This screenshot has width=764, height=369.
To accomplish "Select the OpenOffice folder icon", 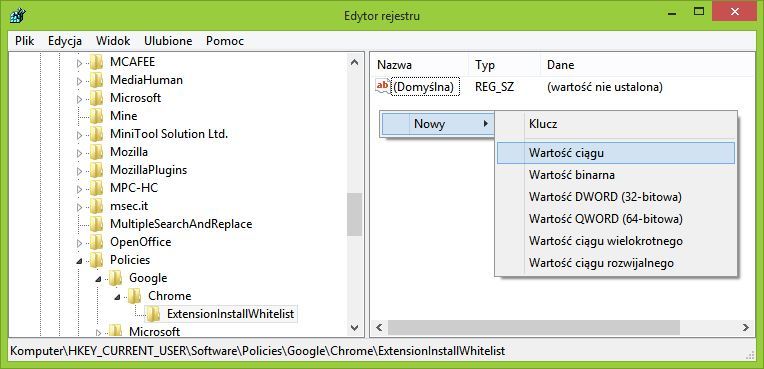I will [x=96, y=242].
